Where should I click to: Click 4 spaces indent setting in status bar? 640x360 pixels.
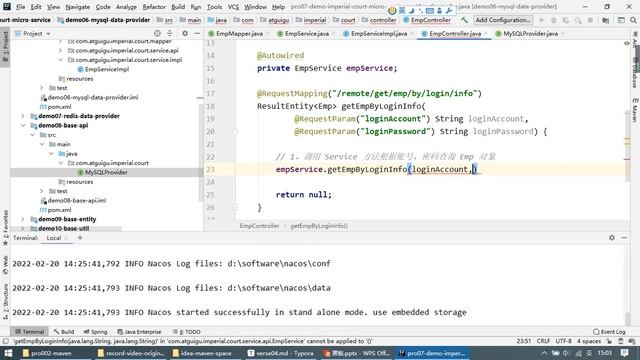[x=589, y=341]
